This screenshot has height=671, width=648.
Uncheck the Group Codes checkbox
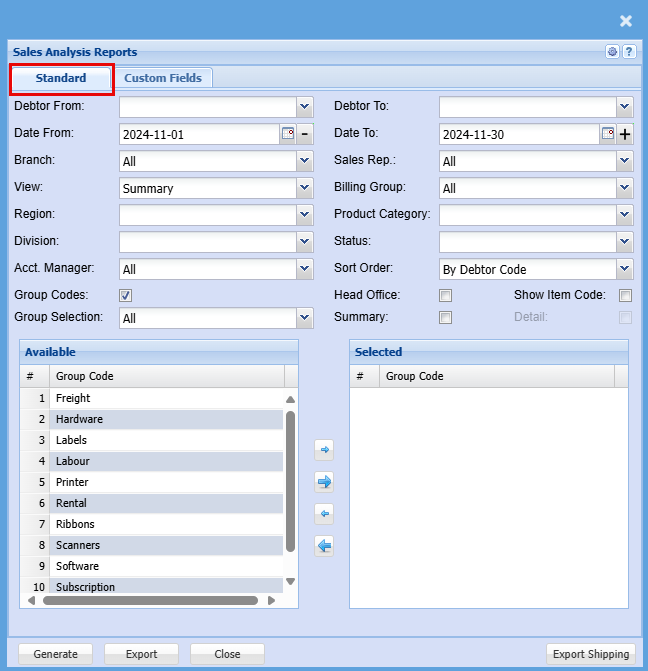pos(125,295)
